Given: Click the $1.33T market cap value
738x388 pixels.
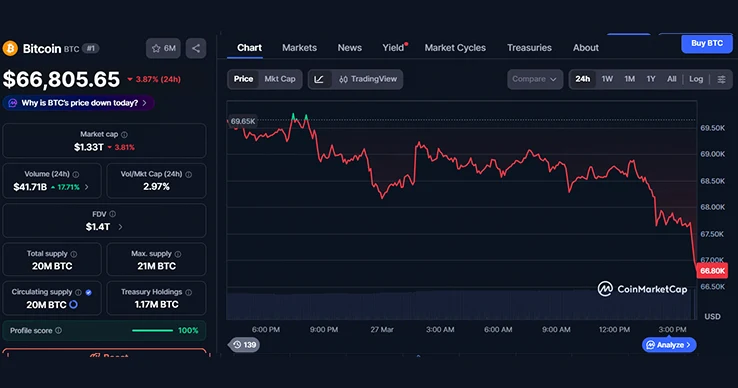Looking at the screenshot, I should point(88,147).
